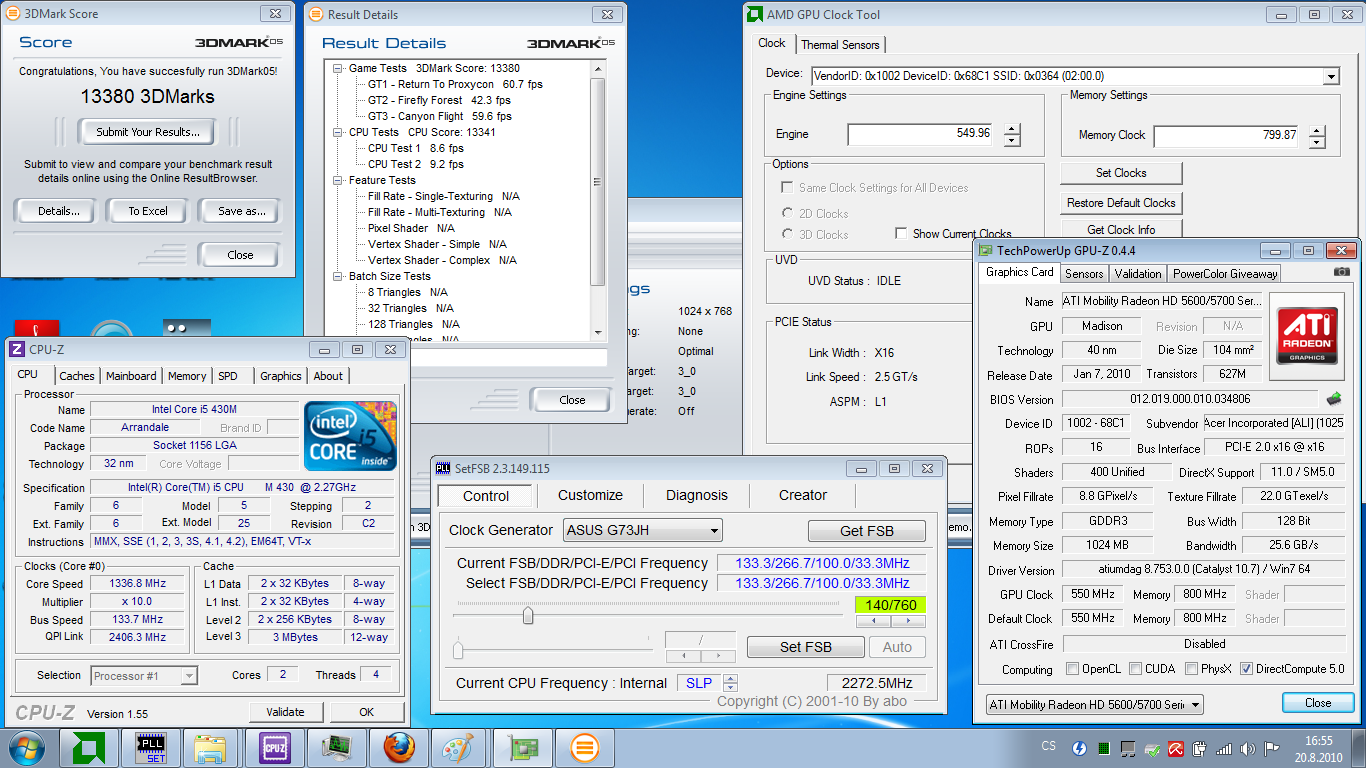Click the Memory Clock value field
Screen dimensions: 1366x768
click(x=1228, y=135)
